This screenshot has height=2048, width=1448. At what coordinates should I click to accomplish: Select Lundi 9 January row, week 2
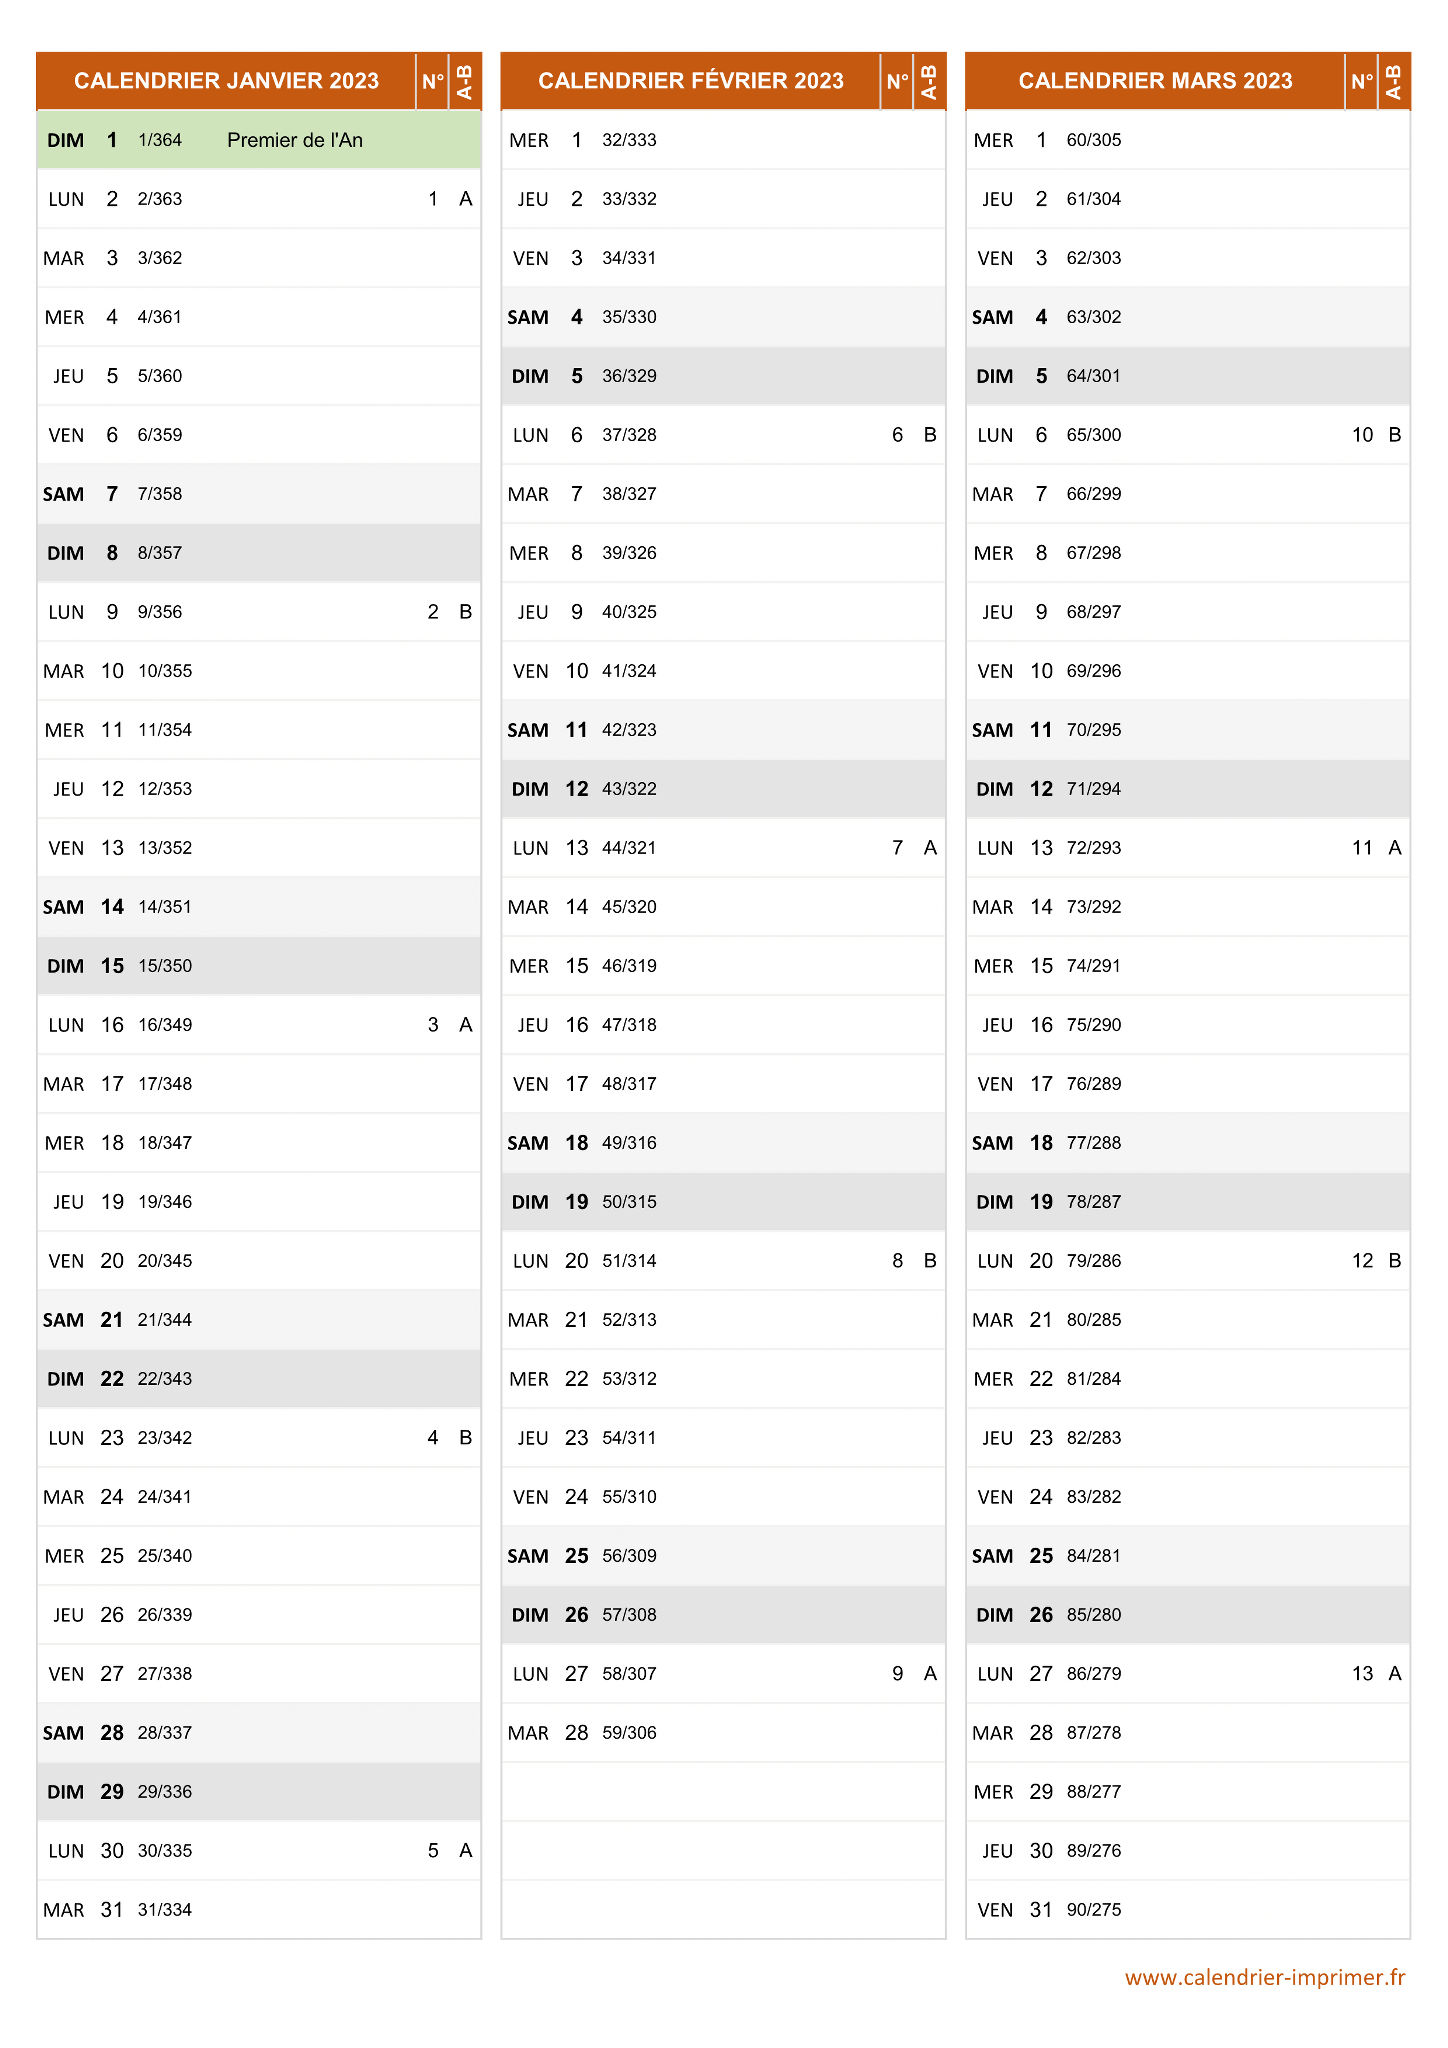coord(259,612)
